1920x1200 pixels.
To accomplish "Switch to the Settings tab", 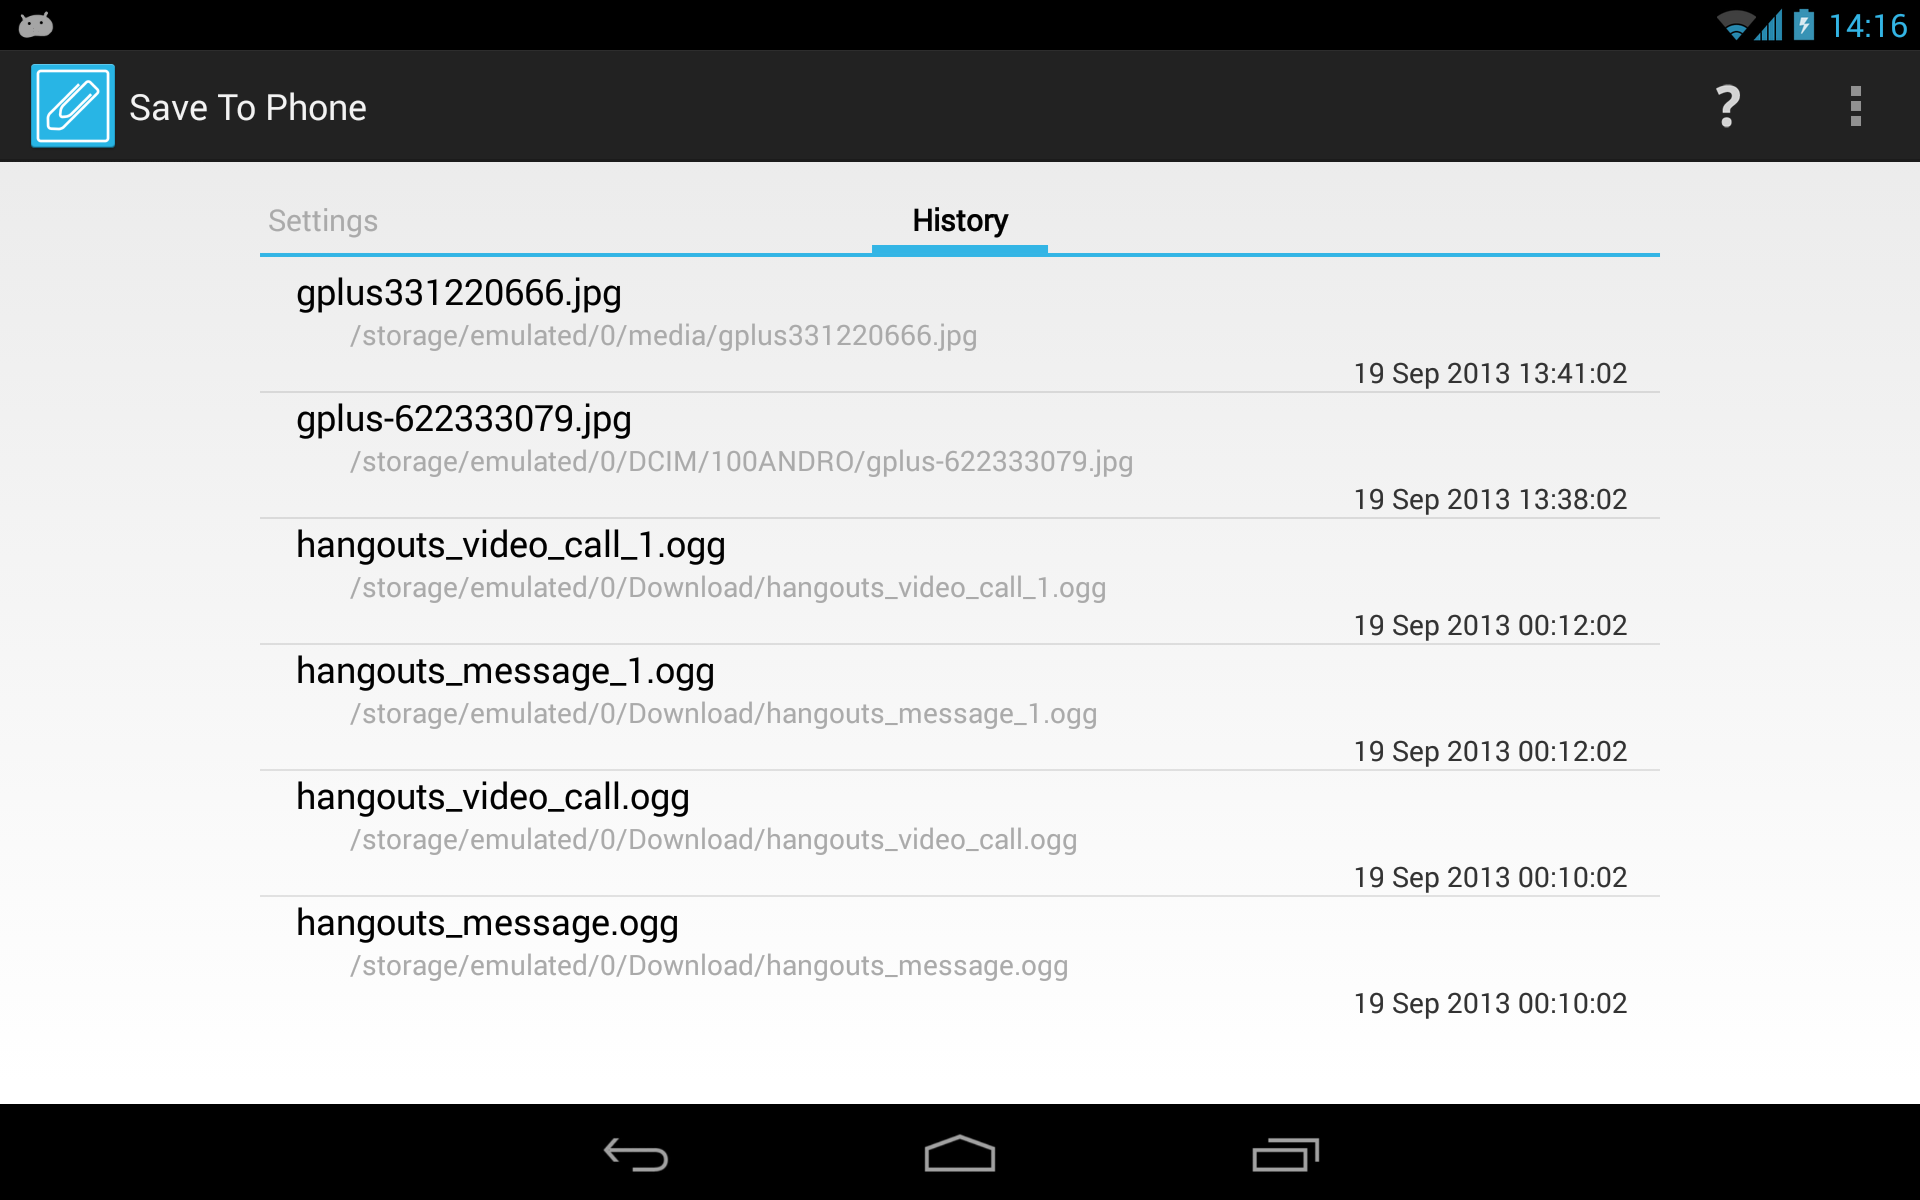I will (x=323, y=221).
